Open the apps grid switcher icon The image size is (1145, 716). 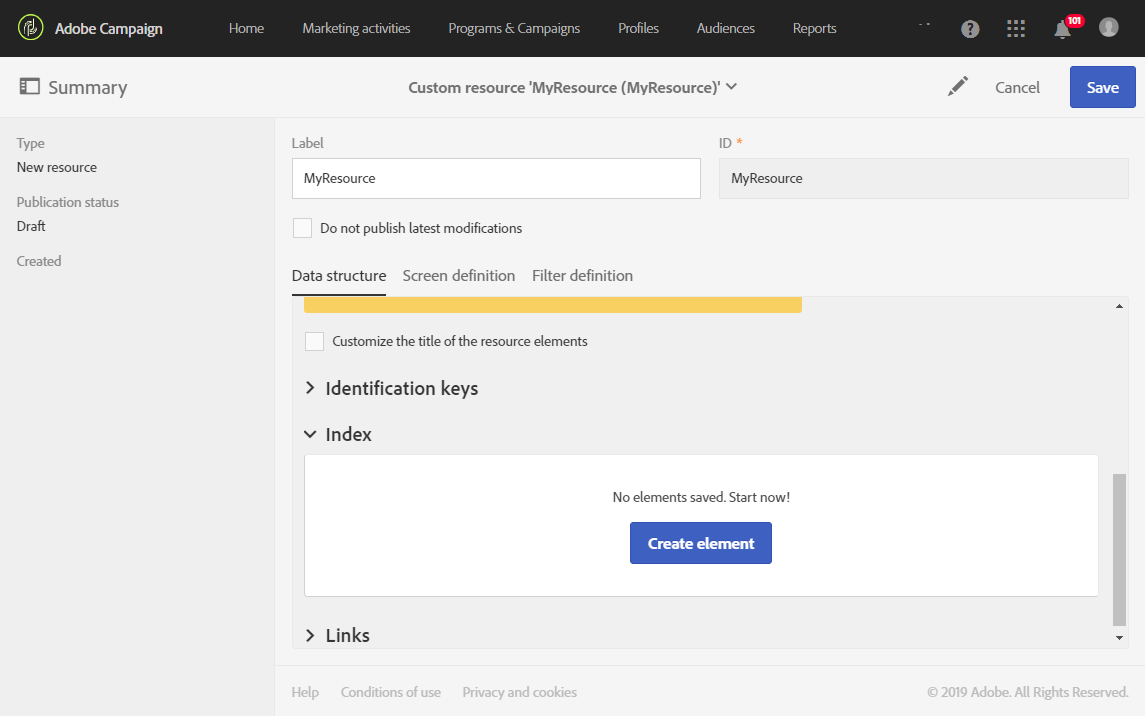(x=1016, y=29)
